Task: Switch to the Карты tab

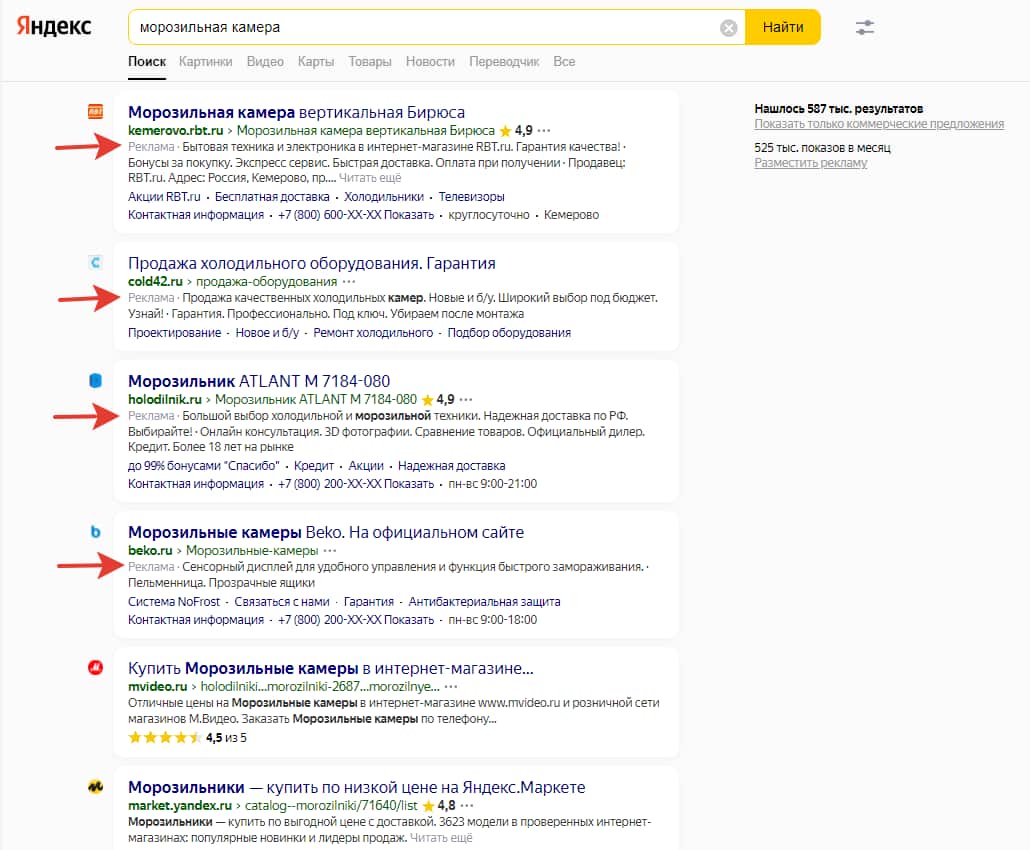Action: [x=316, y=62]
